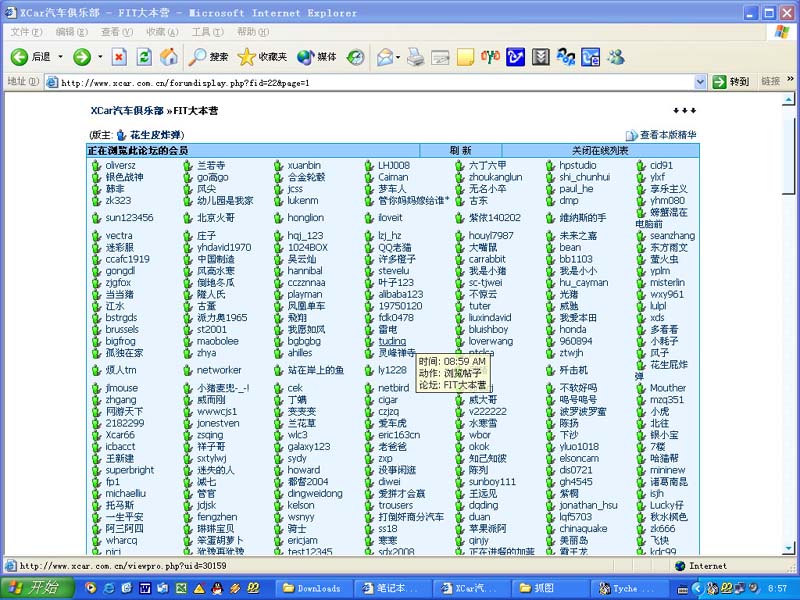This screenshot has width=800, height=600.
Task: Open user jonathan_hsu profile
Action: (x=588, y=505)
